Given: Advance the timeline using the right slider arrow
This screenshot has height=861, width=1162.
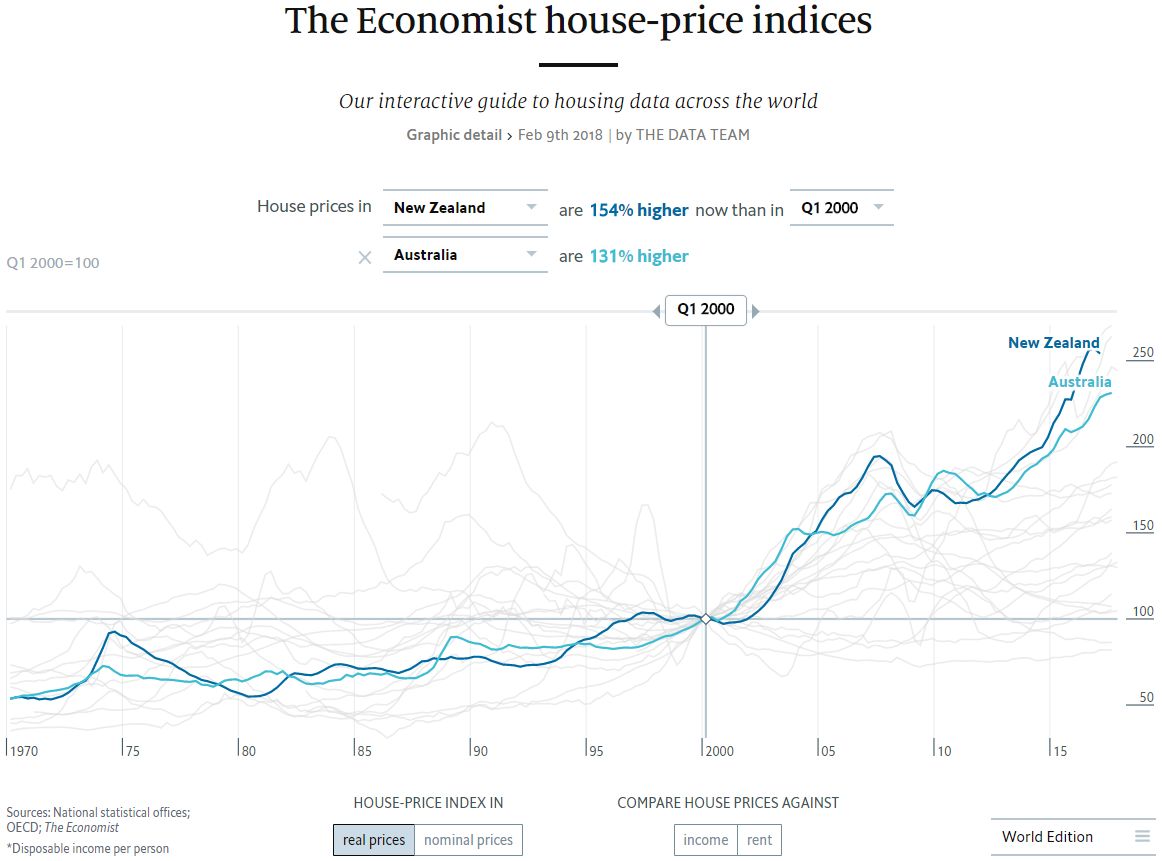Looking at the screenshot, I should (756, 310).
